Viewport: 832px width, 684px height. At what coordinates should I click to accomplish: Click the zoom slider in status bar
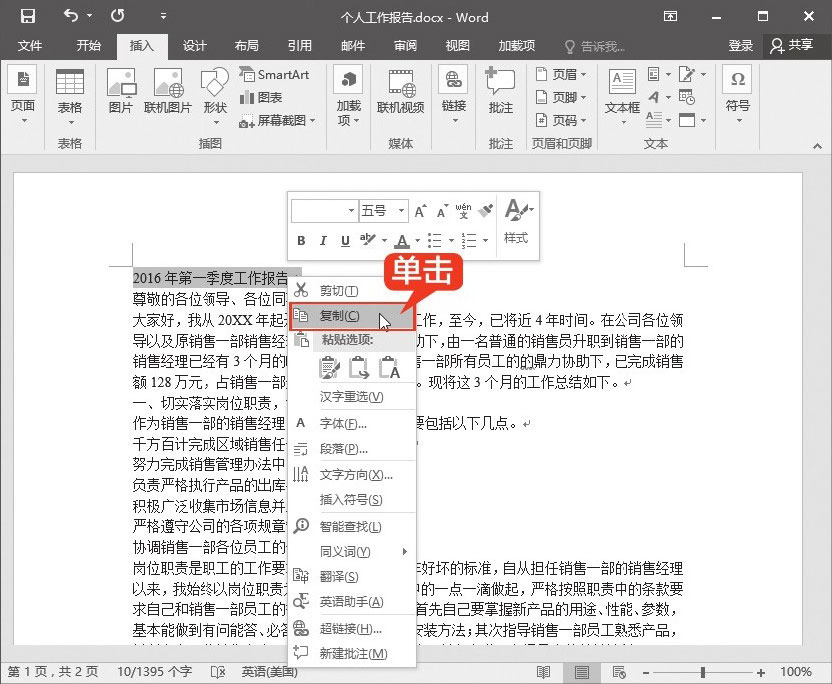point(703,672)
